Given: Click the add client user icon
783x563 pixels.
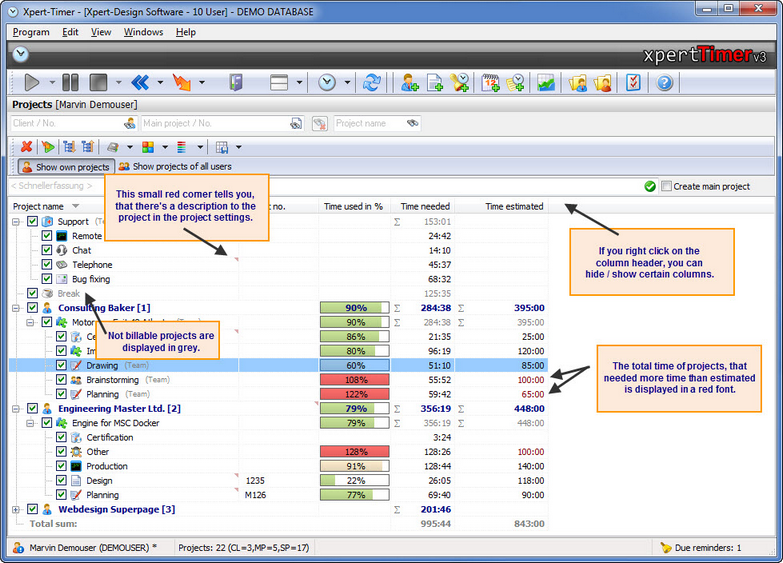Looking at the screenshot, I should pyautogui.click(x=409, y=82).
